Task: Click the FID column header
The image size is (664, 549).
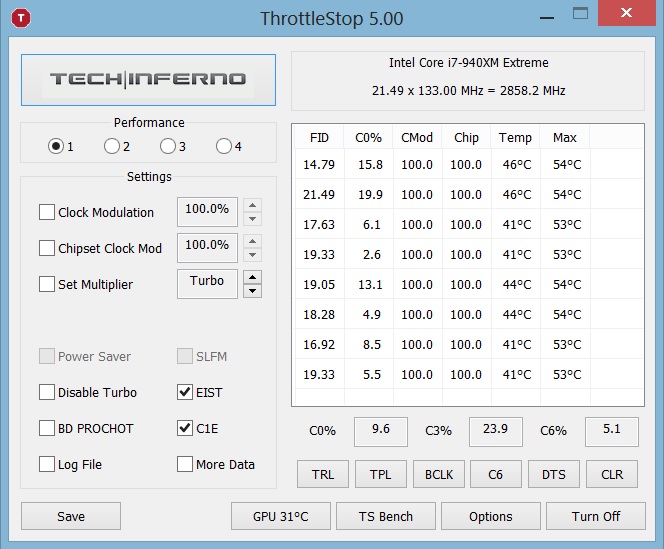Action: coord(319,138)
